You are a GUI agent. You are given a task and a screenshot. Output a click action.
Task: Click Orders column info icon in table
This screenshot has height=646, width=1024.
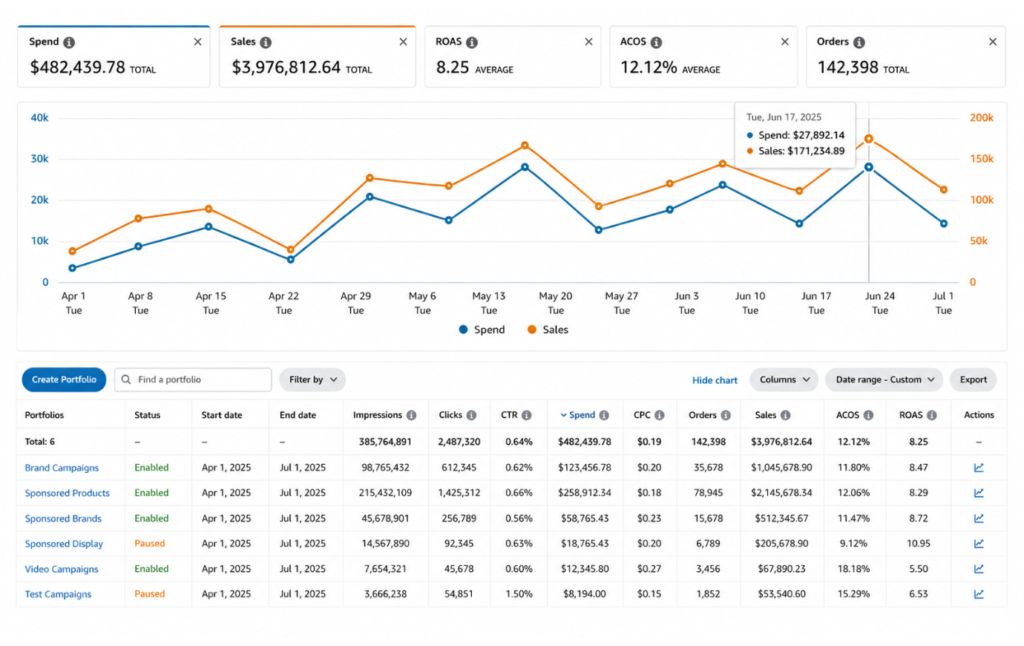point(726,415)
